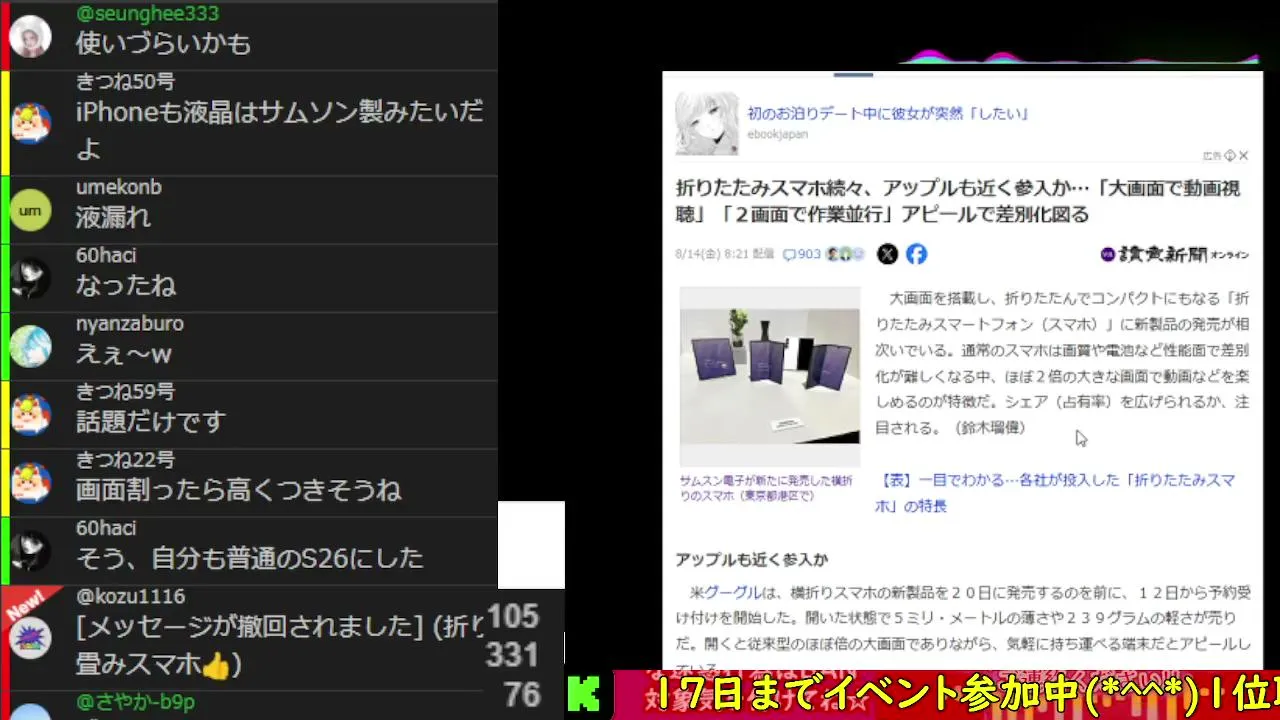Click the @kozu1116 username
This screenshot has width=1280, height=720.
(x=130, y=596)
